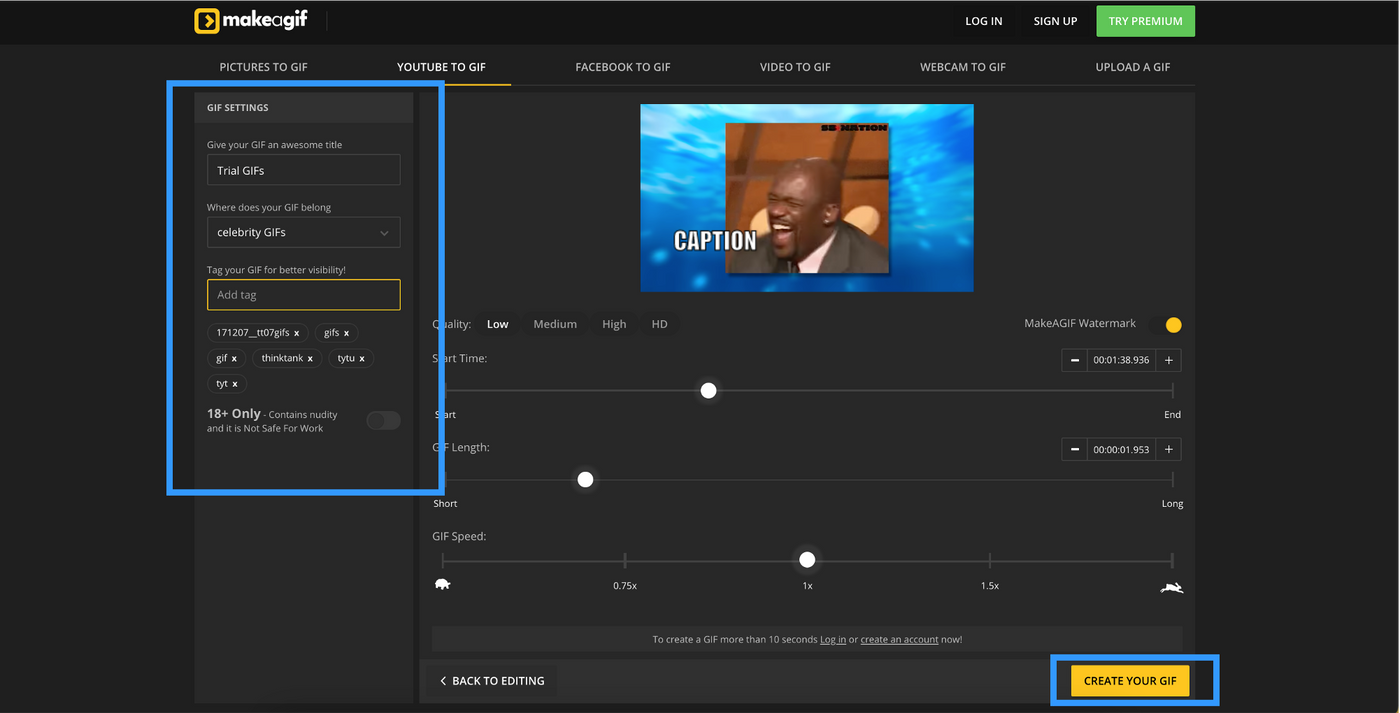Click the GIF preview with CAPTION
Screen dimensions: 1400x713
(x=807, y=198)
